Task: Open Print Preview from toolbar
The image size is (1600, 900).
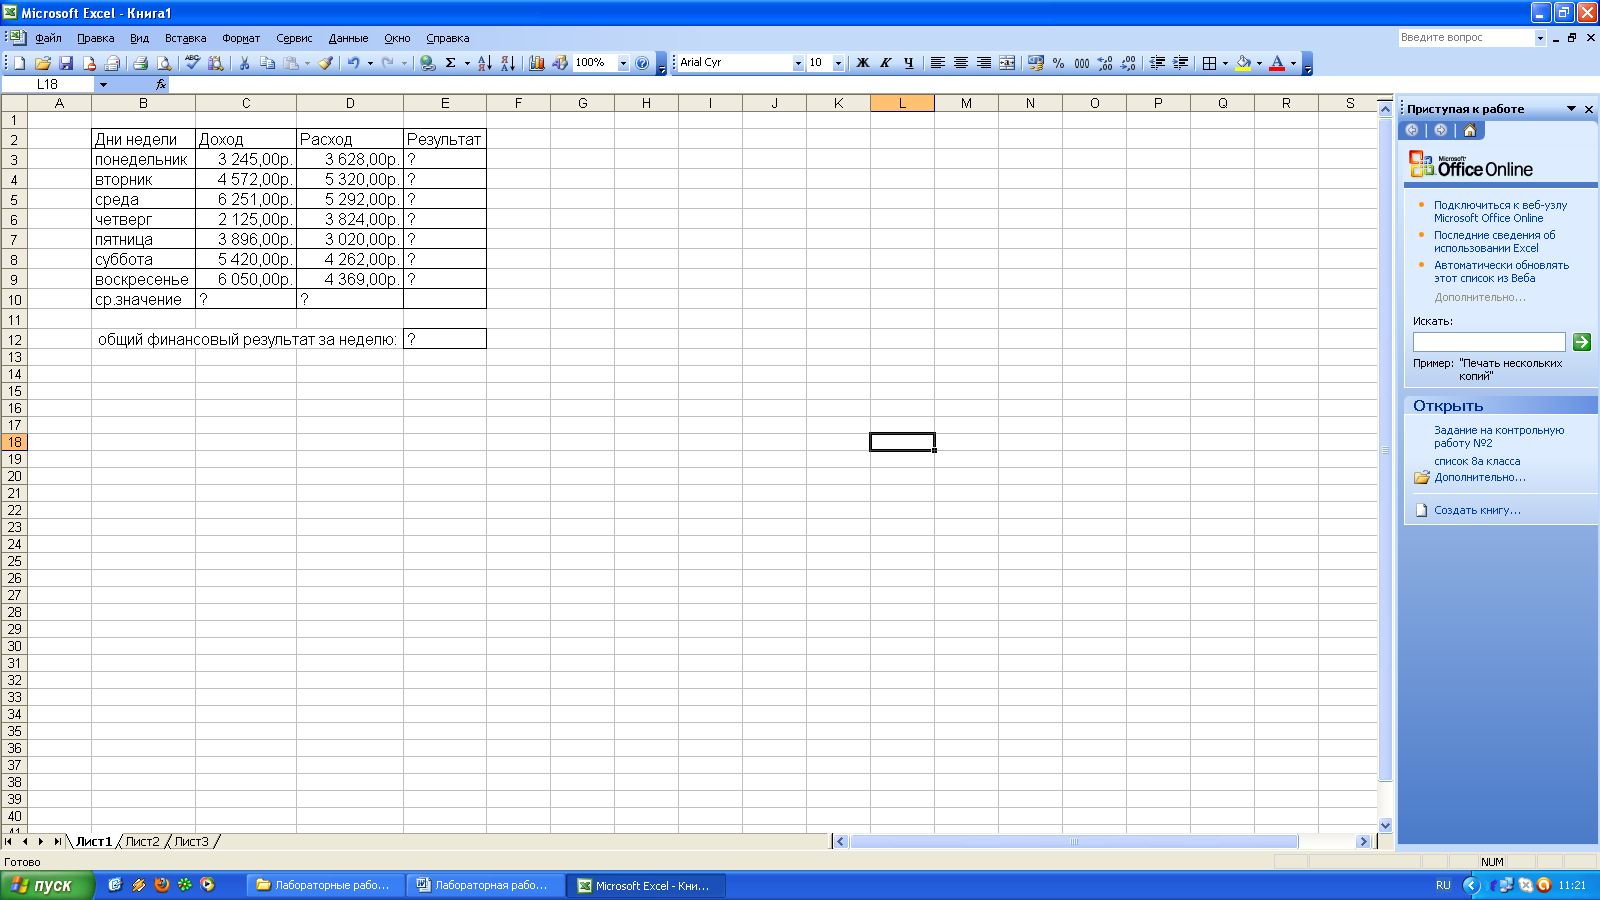Action: (164, 63)
